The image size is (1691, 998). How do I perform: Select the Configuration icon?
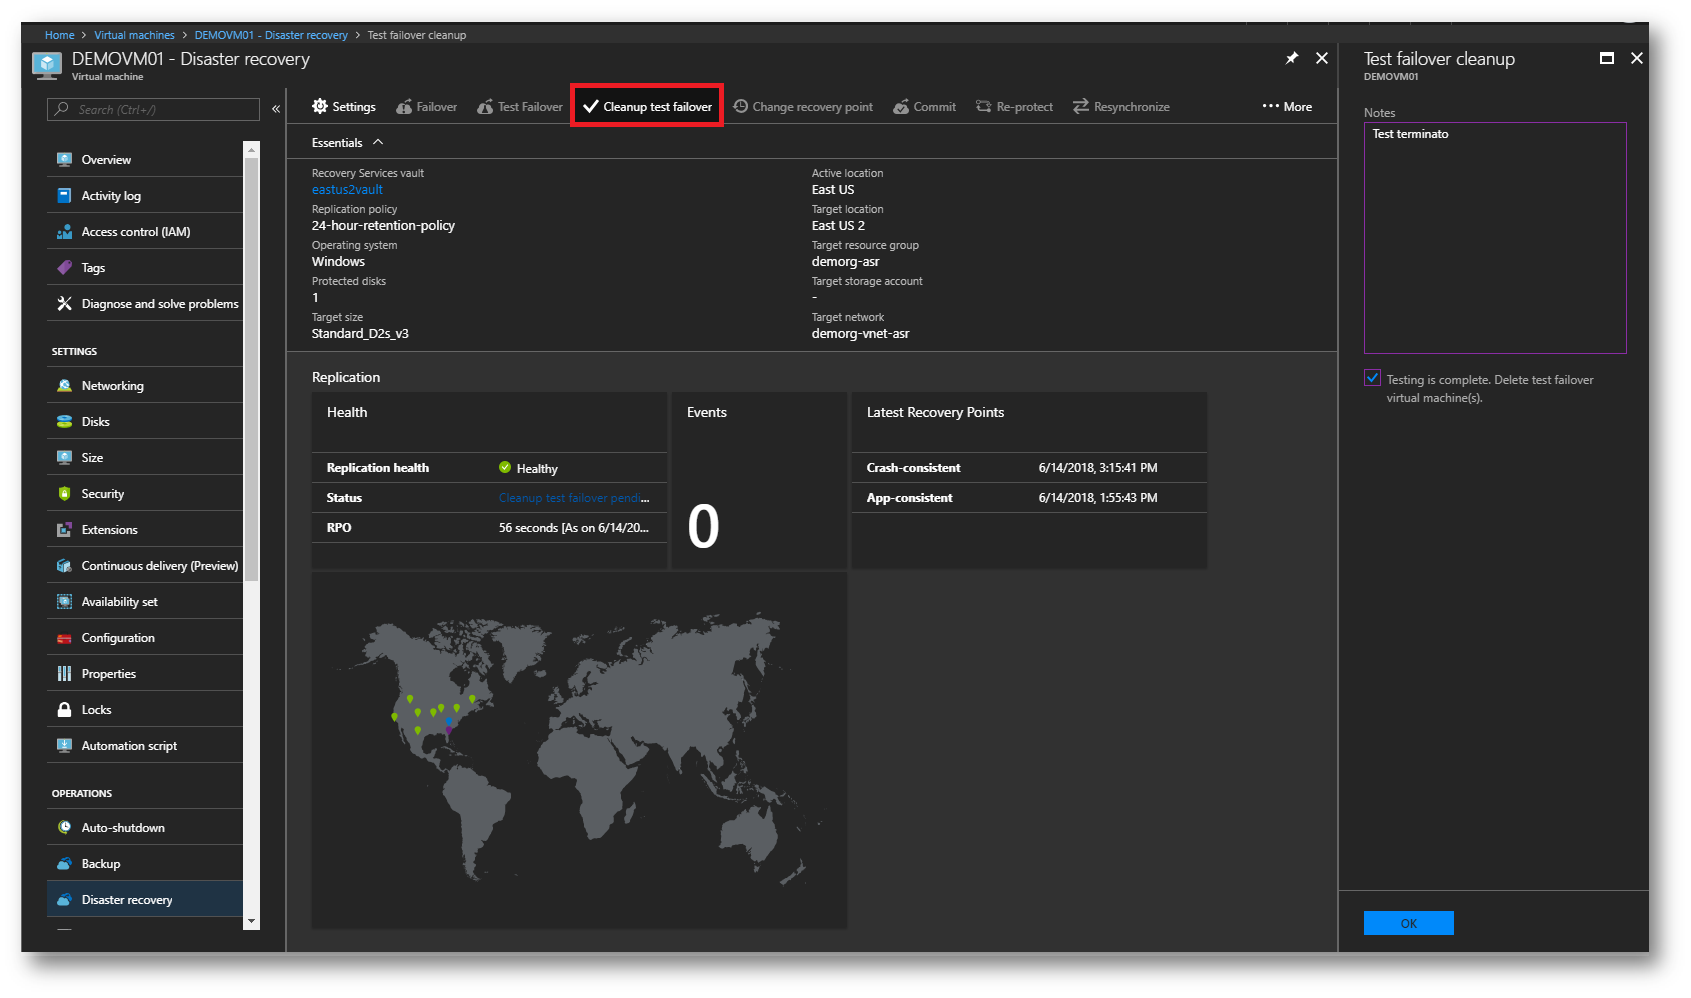[64, 637]
